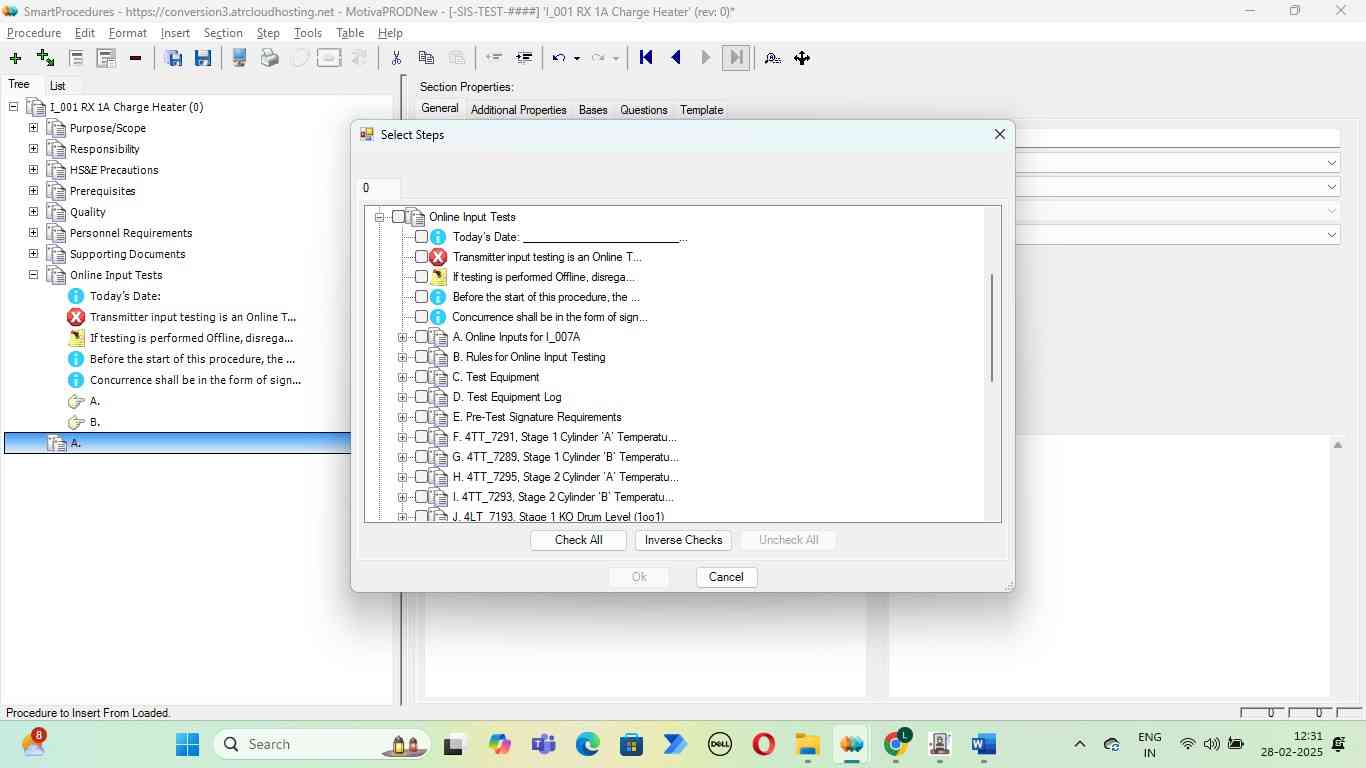Check the 'Today's Date' step checkbox

(421, 237)
